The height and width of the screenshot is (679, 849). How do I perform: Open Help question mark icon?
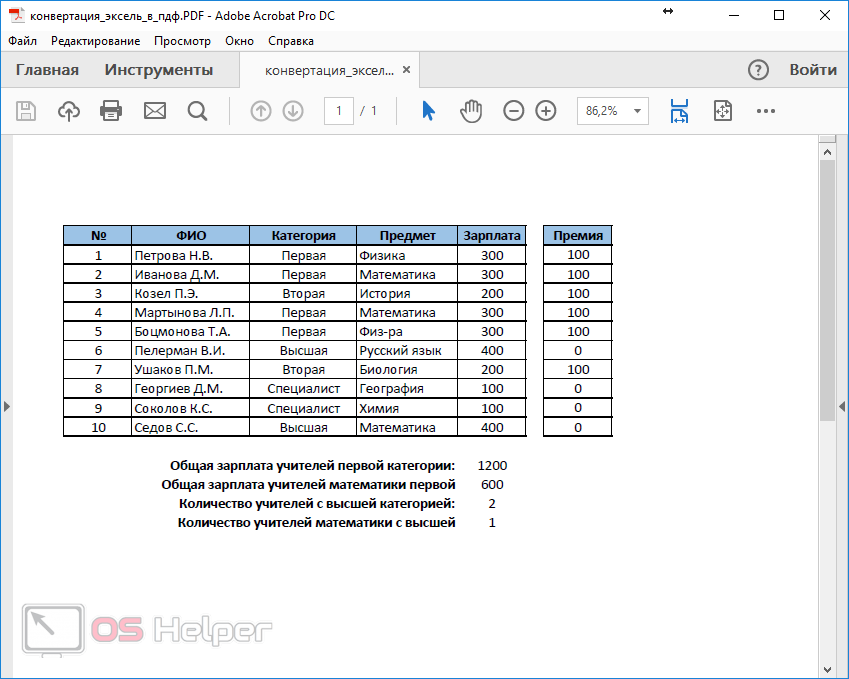point(758,70)
